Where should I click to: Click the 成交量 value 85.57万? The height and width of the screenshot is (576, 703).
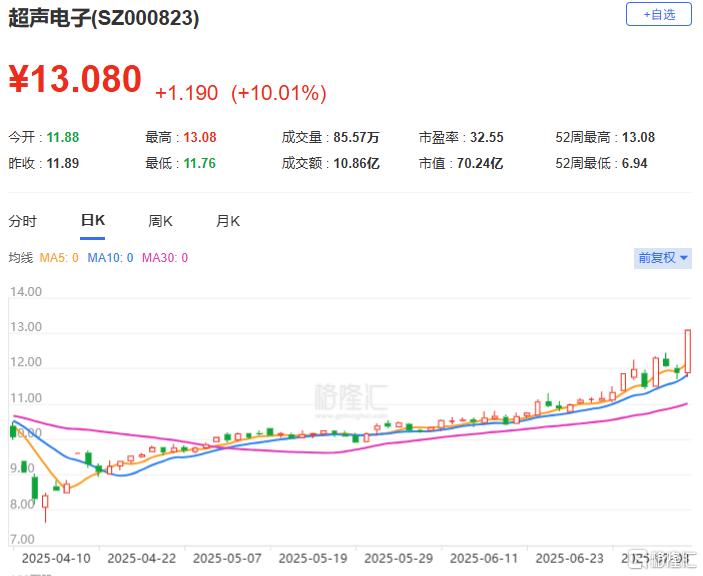click(354, 137)
